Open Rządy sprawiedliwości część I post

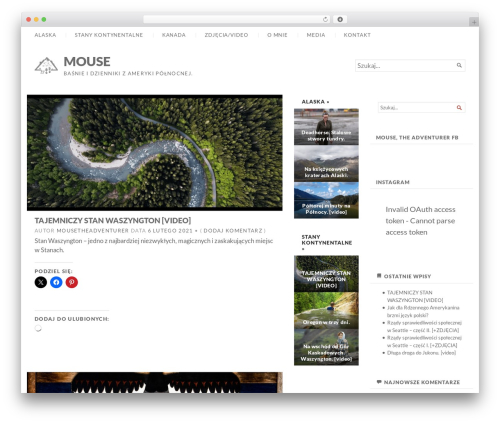tap(424, 341)
